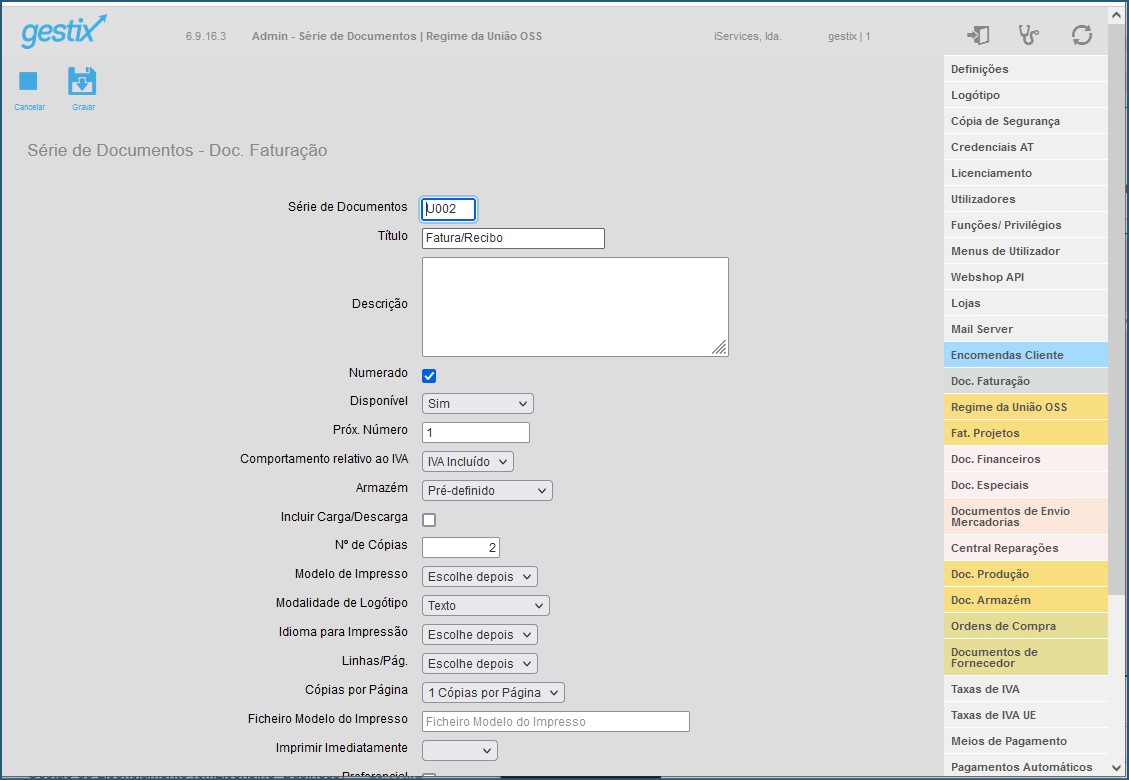Click the Série de Documentos U002 field

[x=449, y=209]
